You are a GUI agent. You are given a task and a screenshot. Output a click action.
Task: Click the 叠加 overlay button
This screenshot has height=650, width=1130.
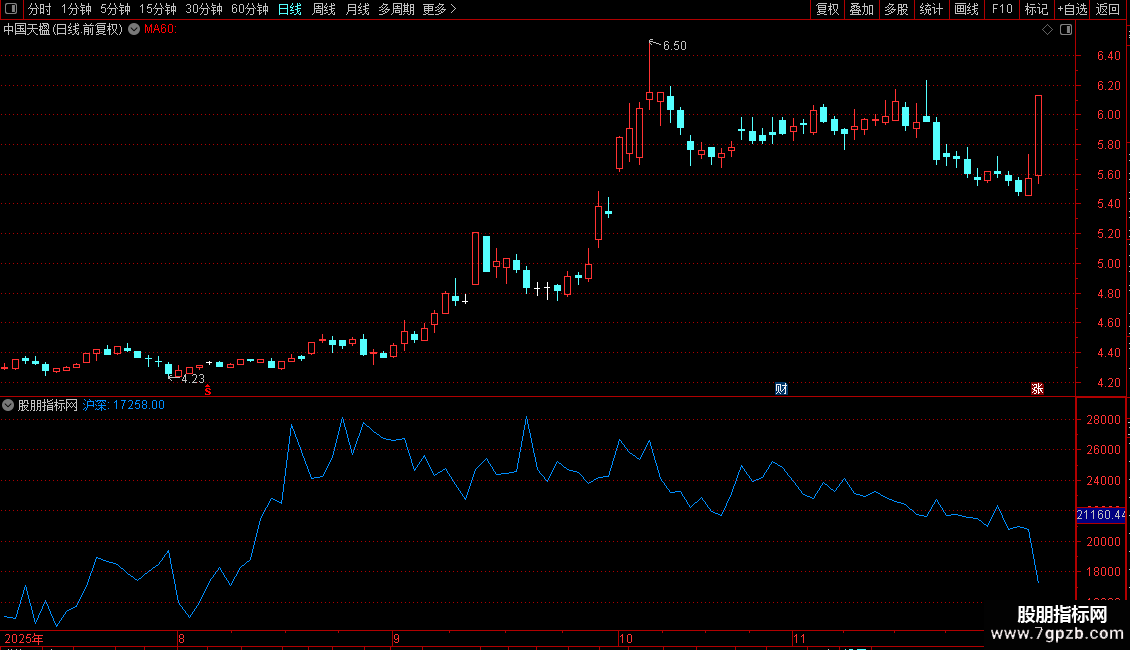(x=862, y=9)
